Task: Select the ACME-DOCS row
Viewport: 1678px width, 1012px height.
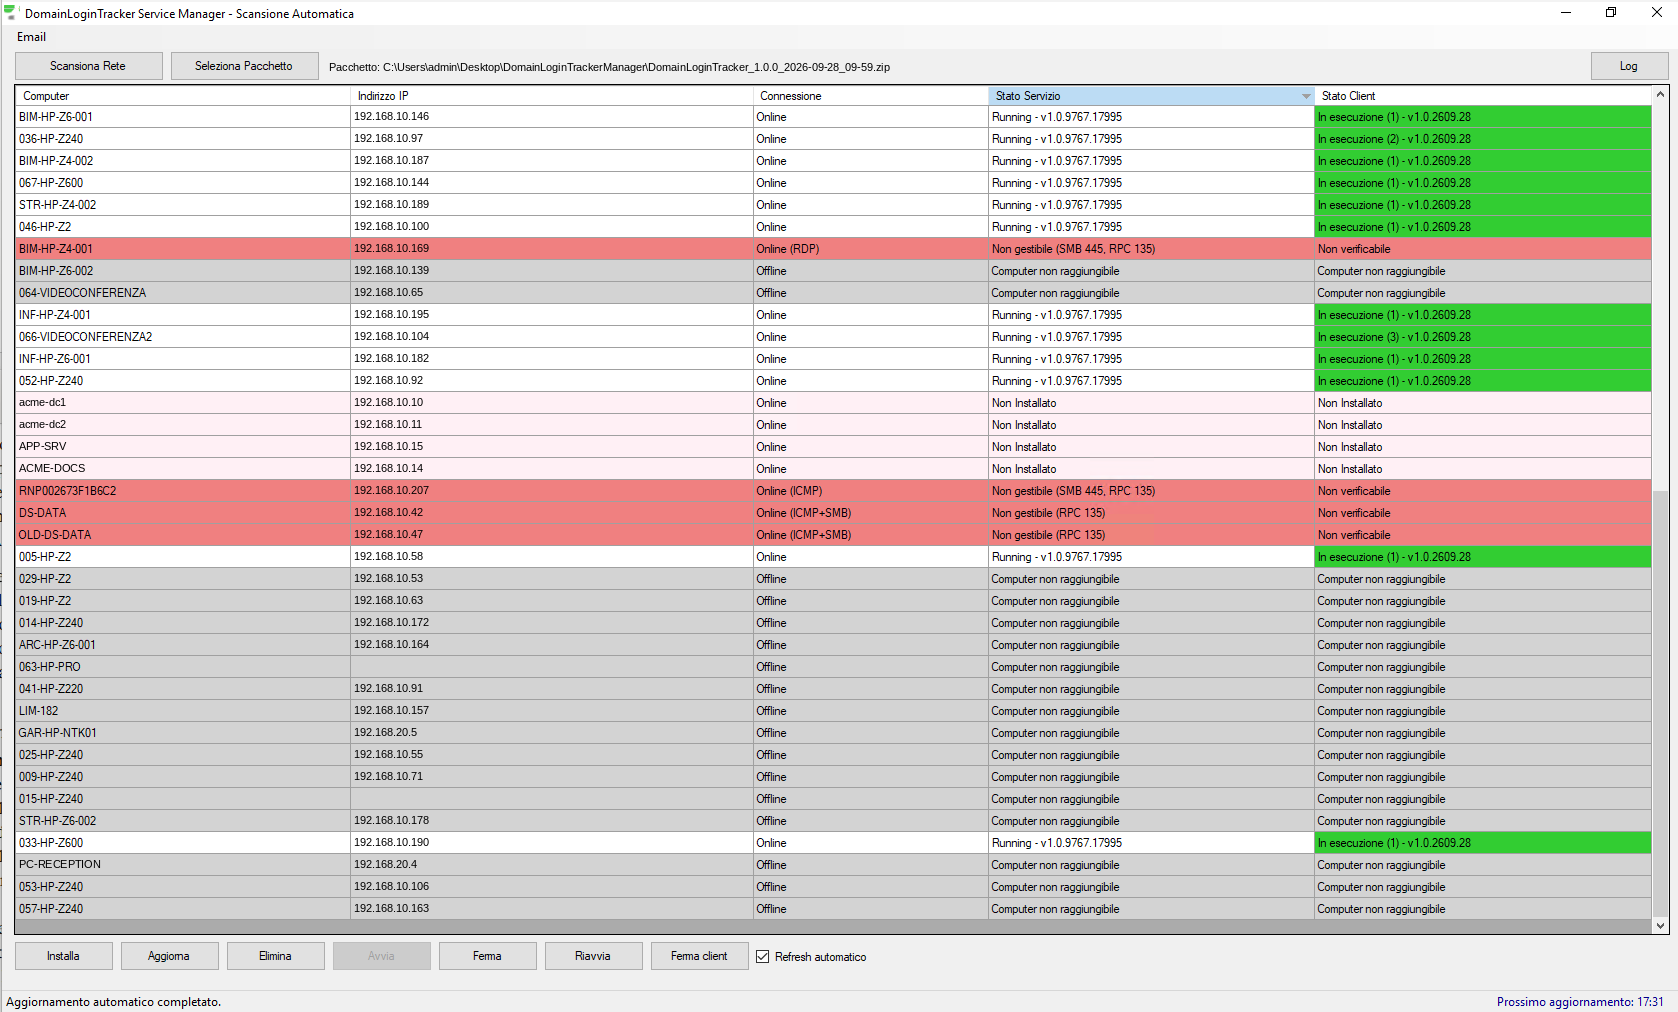Action: click(833, 469)
